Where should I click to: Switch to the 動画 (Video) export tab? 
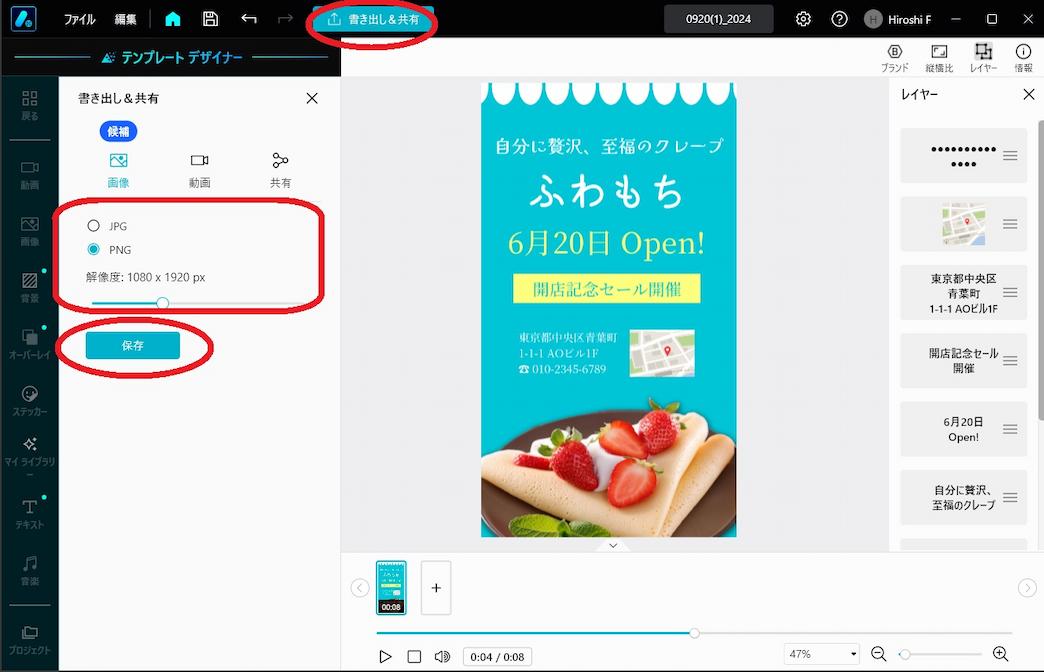[199, 168]
